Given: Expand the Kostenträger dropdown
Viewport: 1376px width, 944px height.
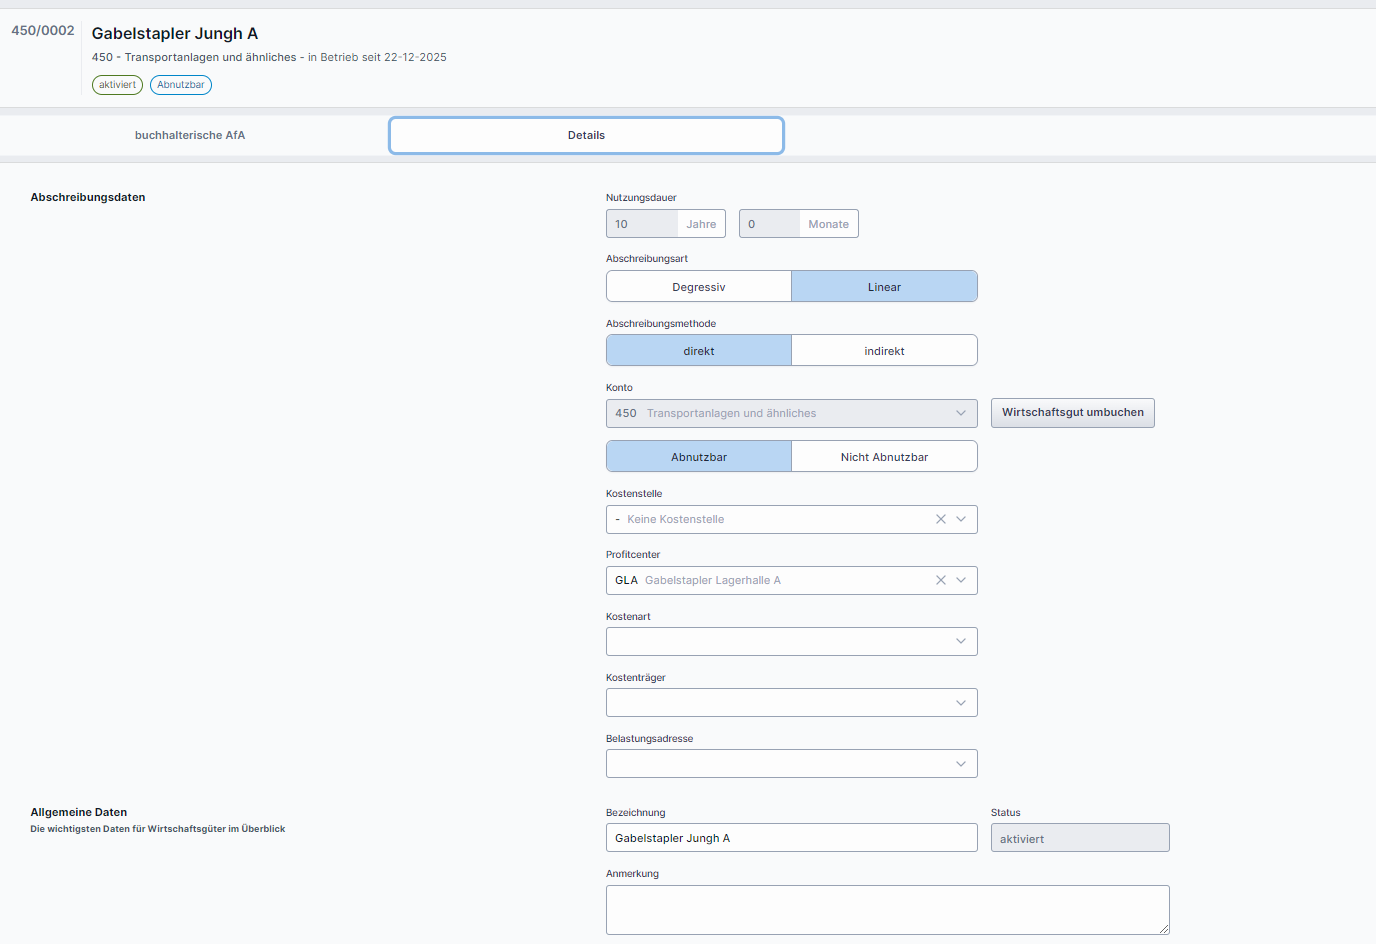Looking at the screenshot, I should [791, 702].
